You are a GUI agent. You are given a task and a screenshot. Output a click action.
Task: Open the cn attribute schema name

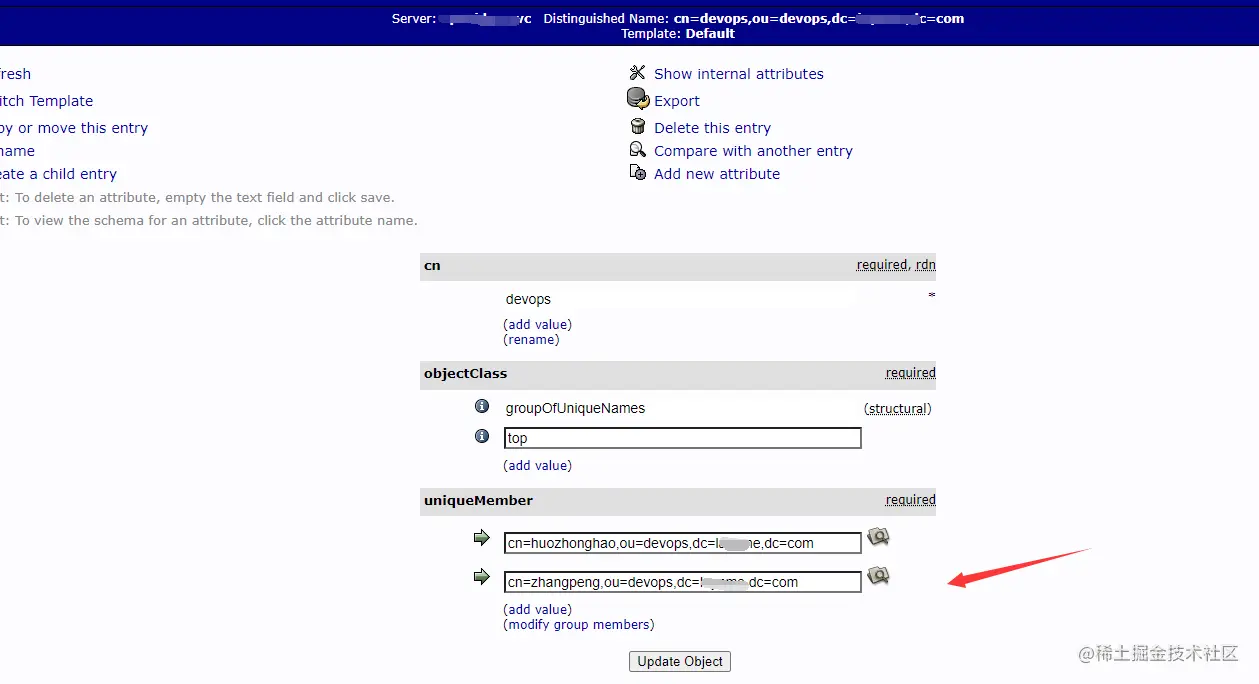[x=432, y=266]
